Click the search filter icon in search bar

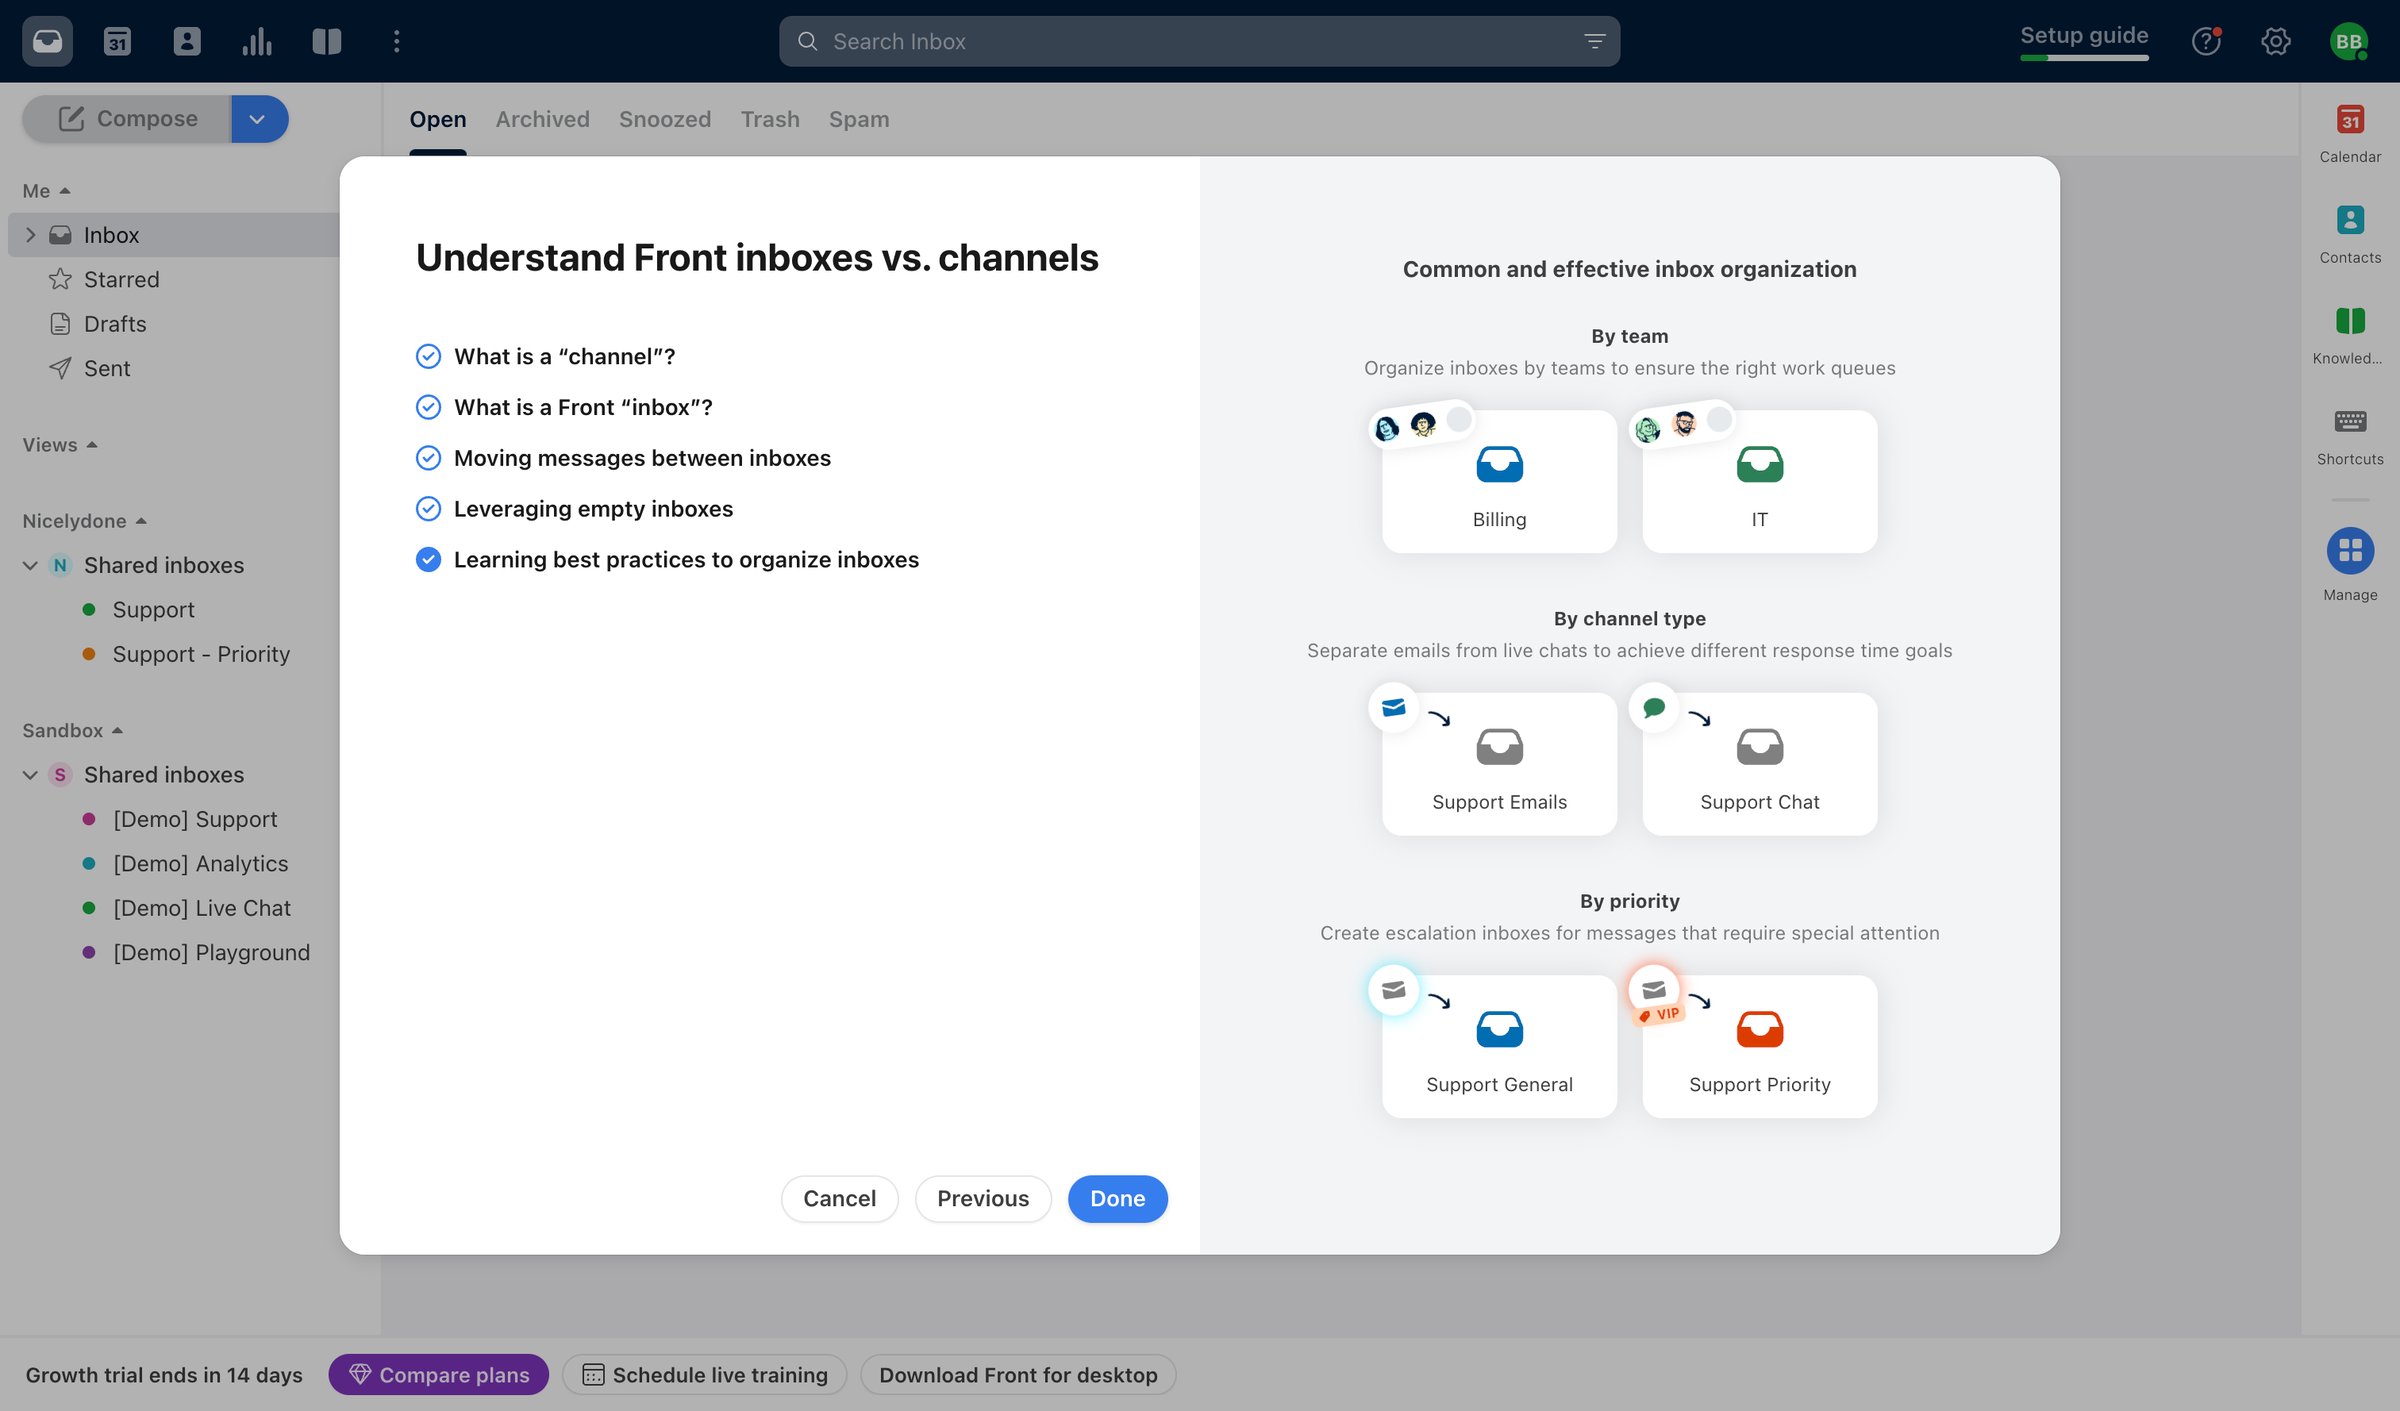(x=1594, y=41)
